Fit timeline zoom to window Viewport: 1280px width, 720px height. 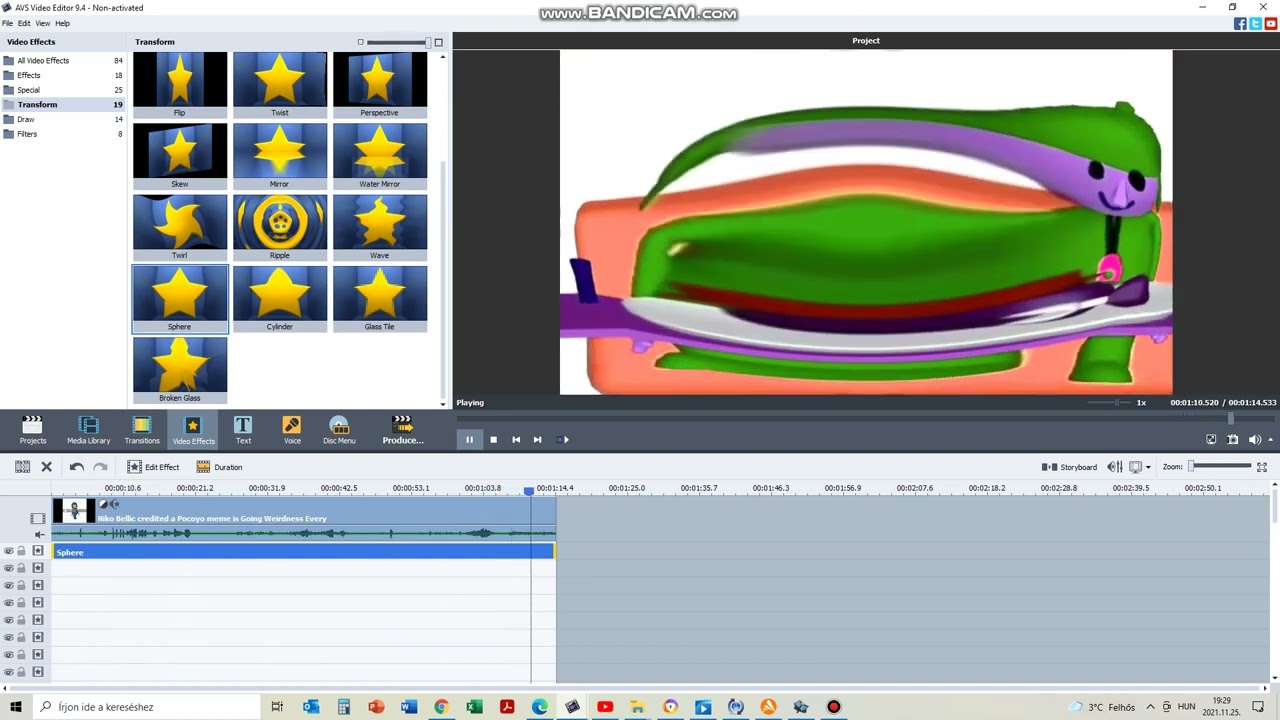pyautogui.click(x=1262, y=467)
